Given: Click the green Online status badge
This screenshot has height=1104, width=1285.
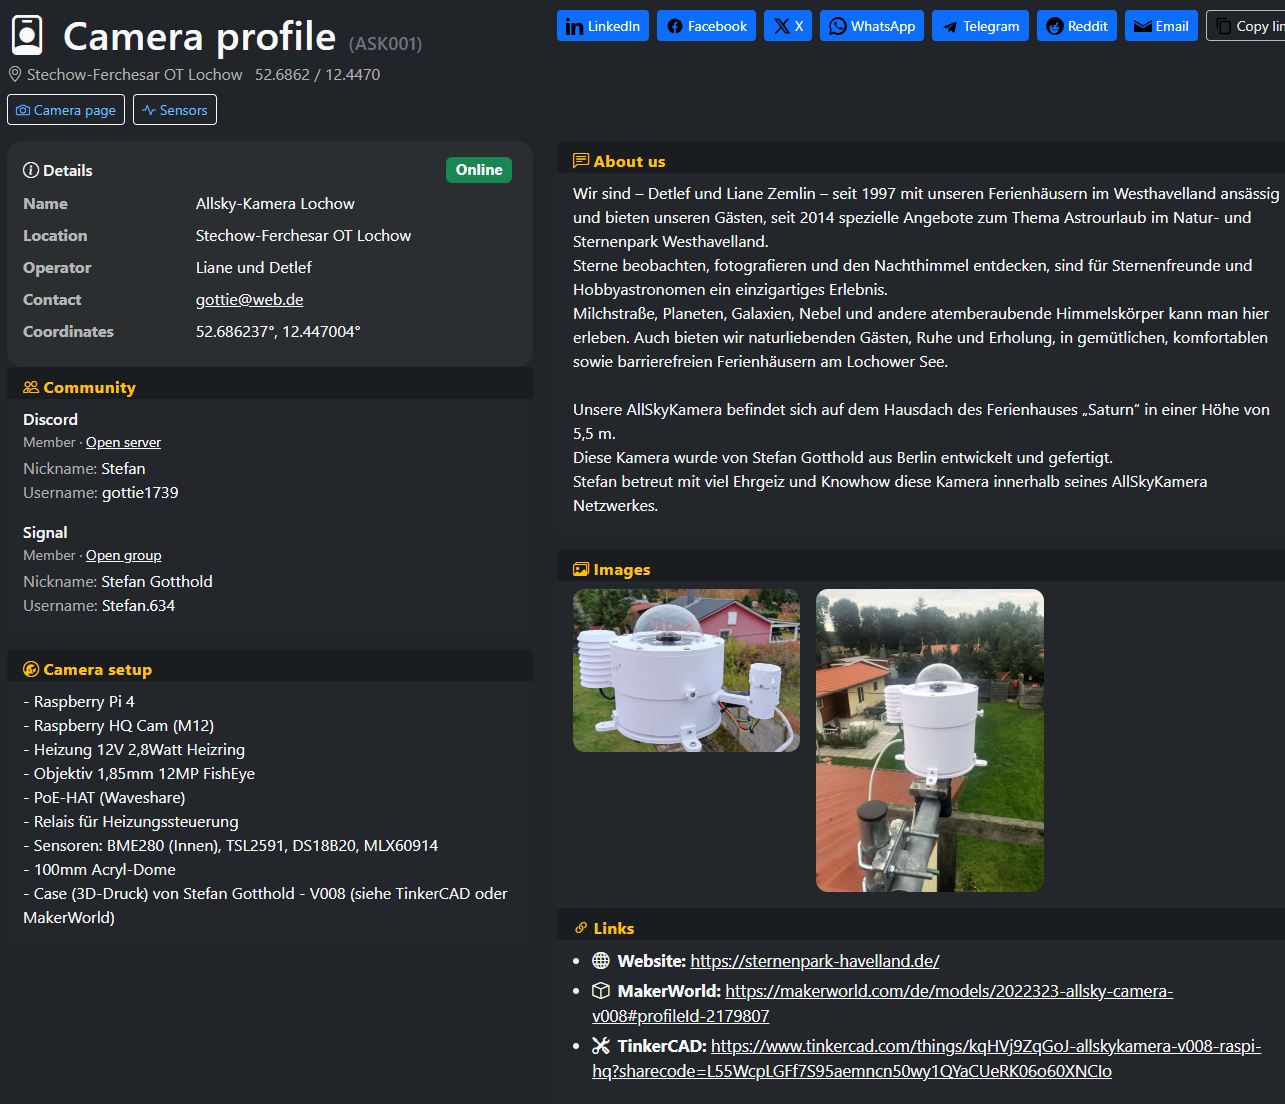Looking at the screenshot, I should click(x=478, y=170).
